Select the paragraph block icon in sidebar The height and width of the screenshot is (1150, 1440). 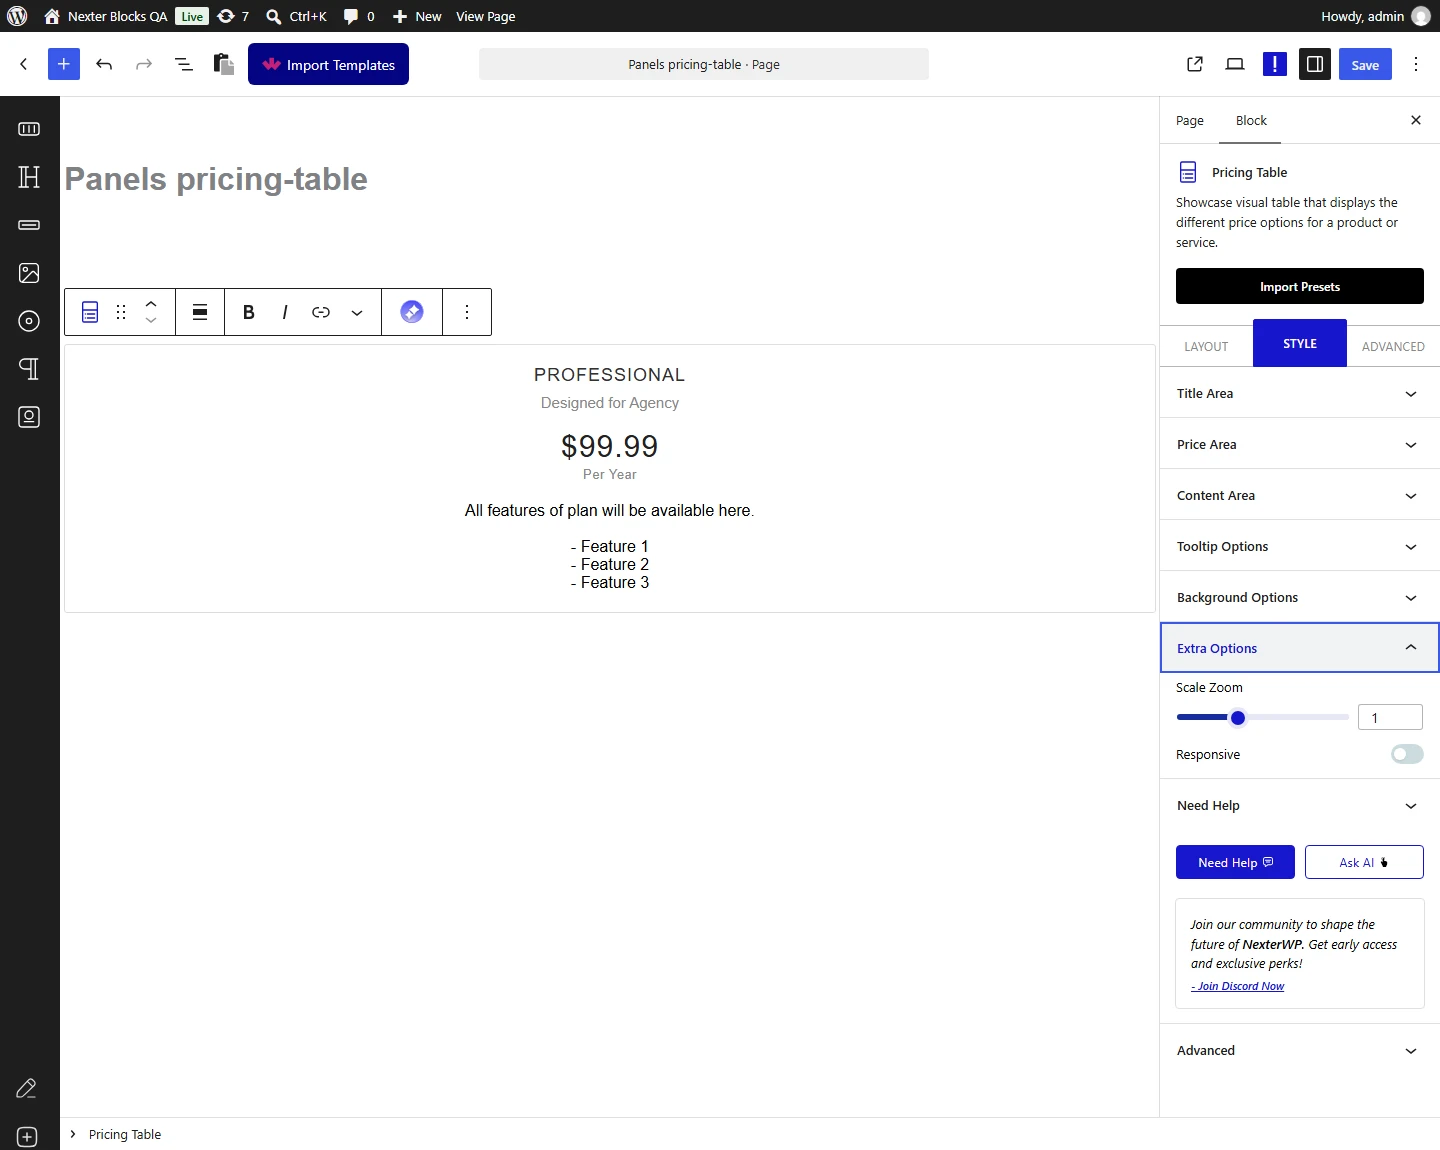29,369
